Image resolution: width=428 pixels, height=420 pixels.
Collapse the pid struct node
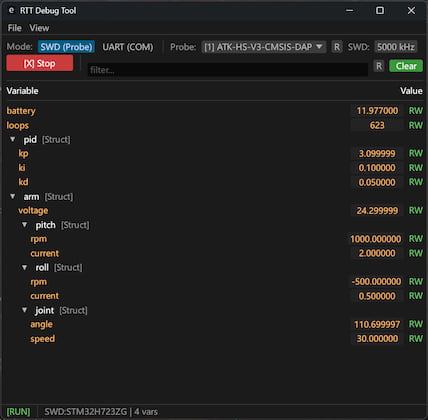point(13,139)
